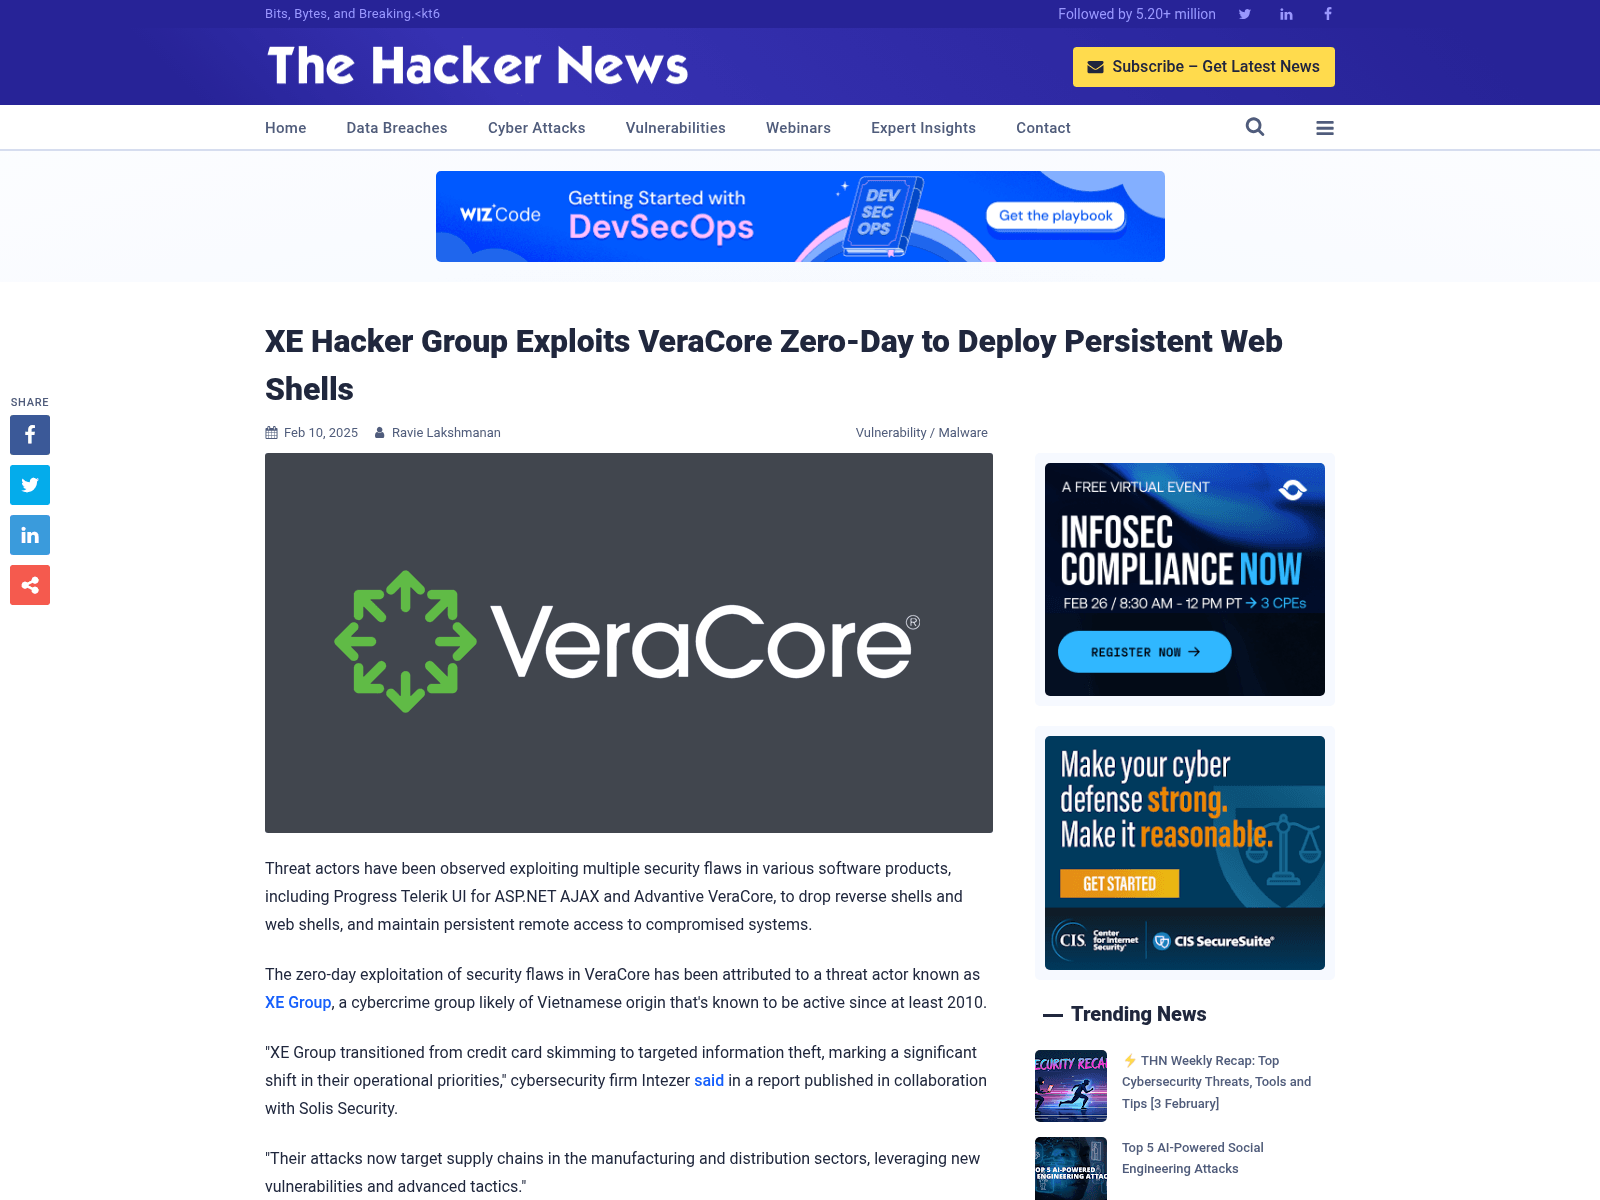Follow the XE Group link
This screenshot has height=1200, width=1600.
[x=298, y=1002]
